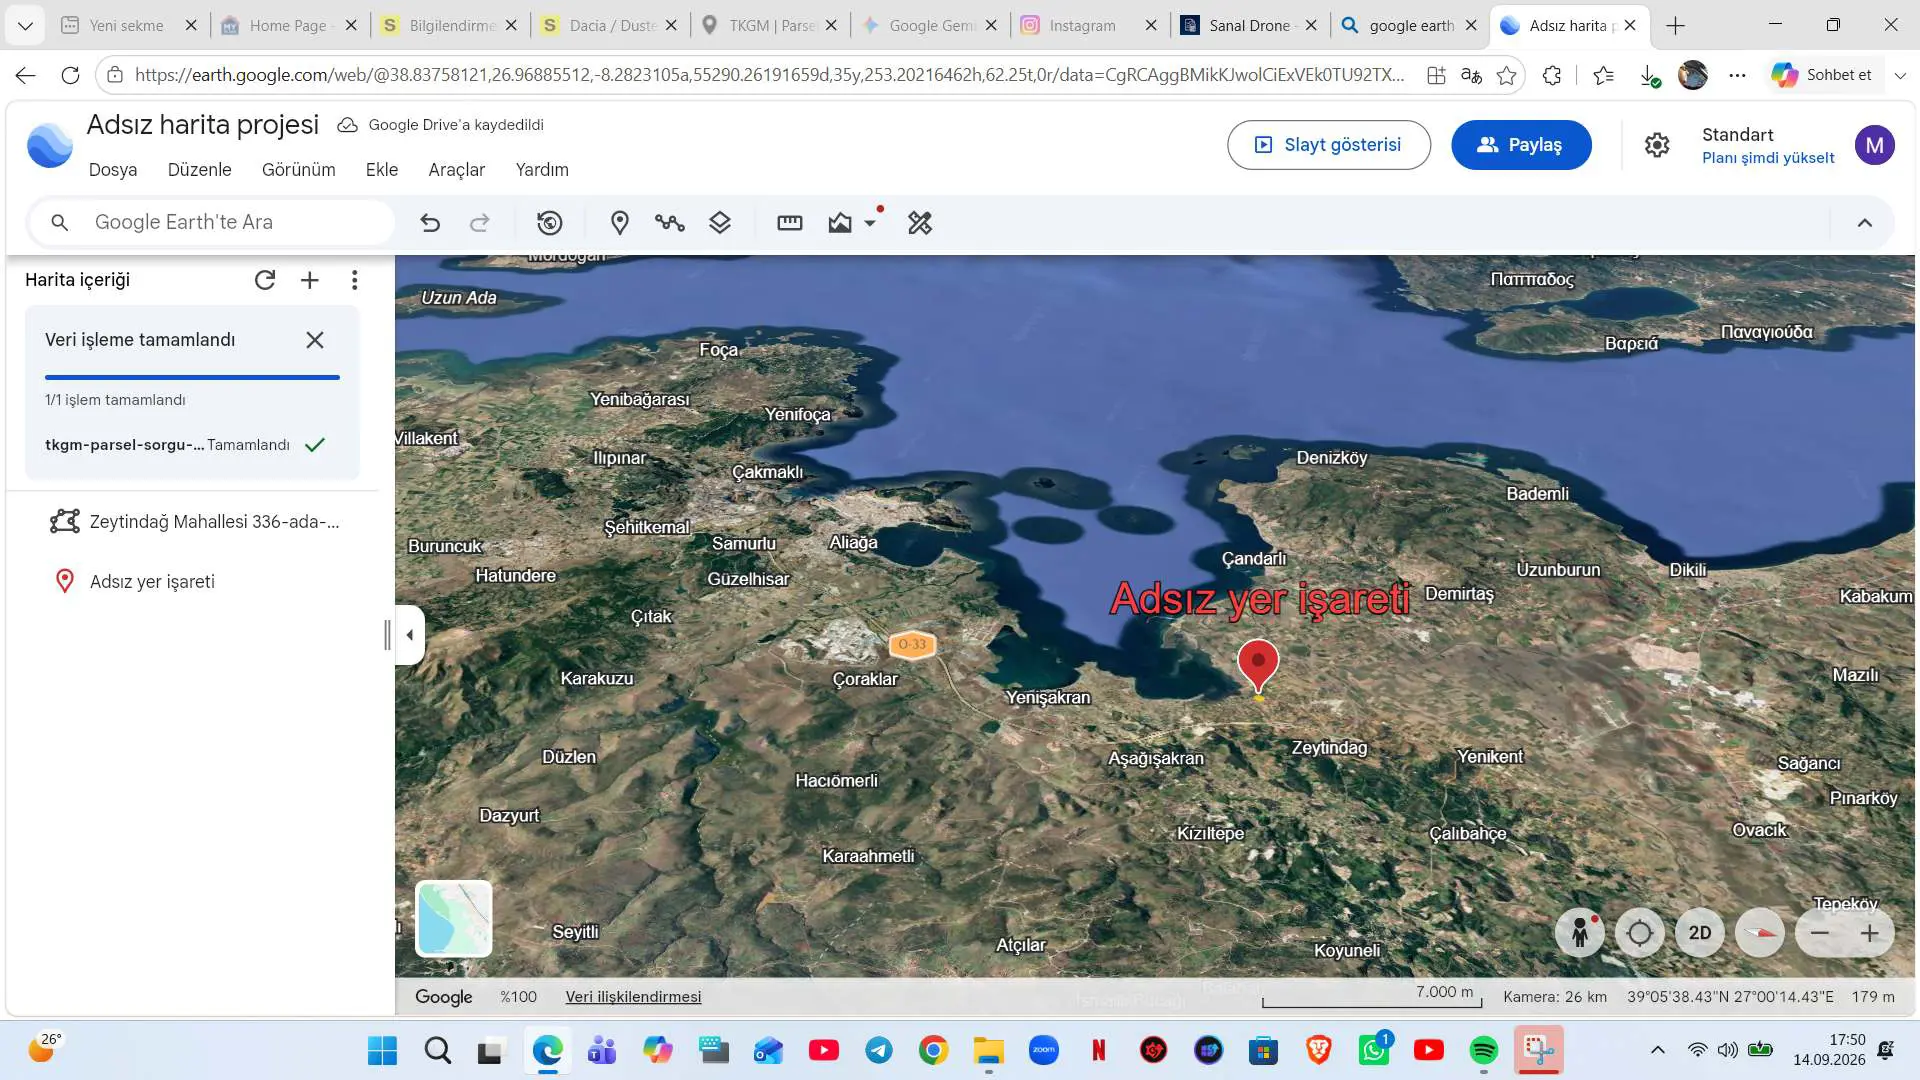The width and height of the screenshot is (1920, 1080).
Task: Click the my location target button
Action: [x=1640, y=933]
